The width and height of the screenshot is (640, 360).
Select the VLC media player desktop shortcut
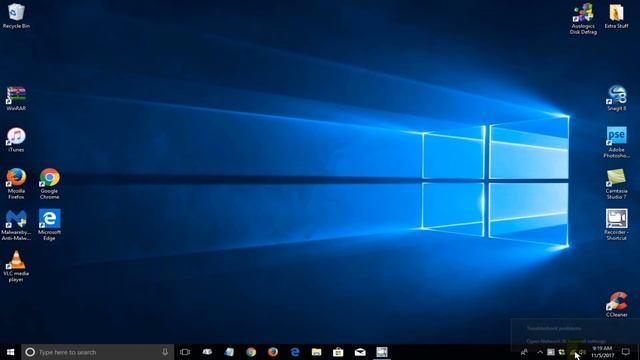pos(16,266)
